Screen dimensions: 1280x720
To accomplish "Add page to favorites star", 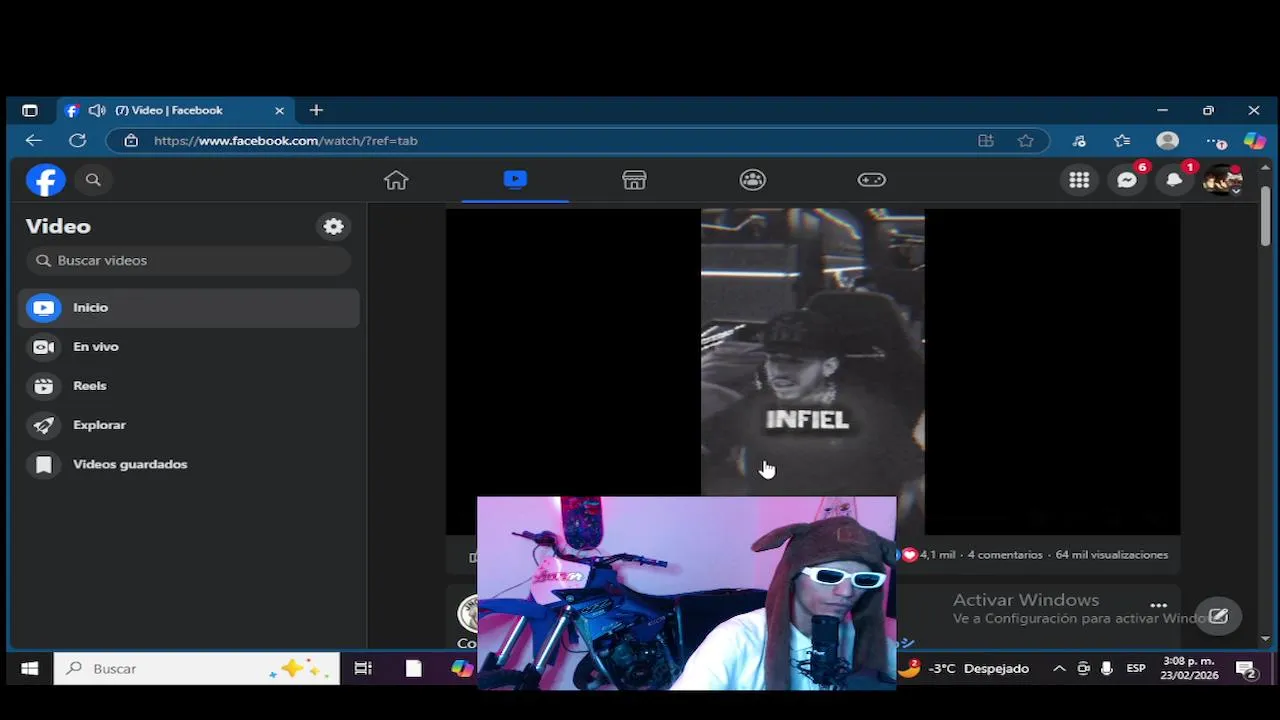I will [1025, 141].
